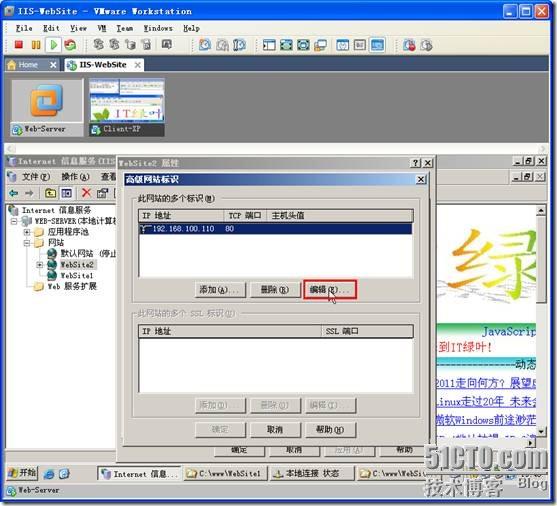
Task: Click the Internet Explorer icon in the quick launch
Action: click(49, 474)
